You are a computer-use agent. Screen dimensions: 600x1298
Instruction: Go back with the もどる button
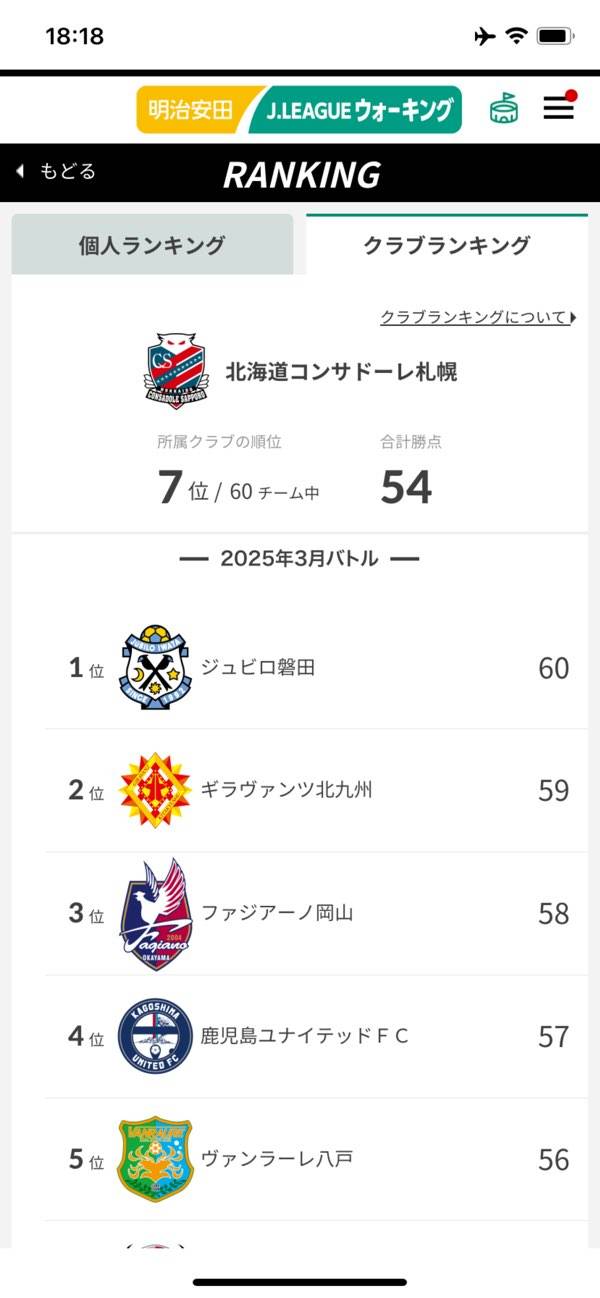[x=57, y=172]
